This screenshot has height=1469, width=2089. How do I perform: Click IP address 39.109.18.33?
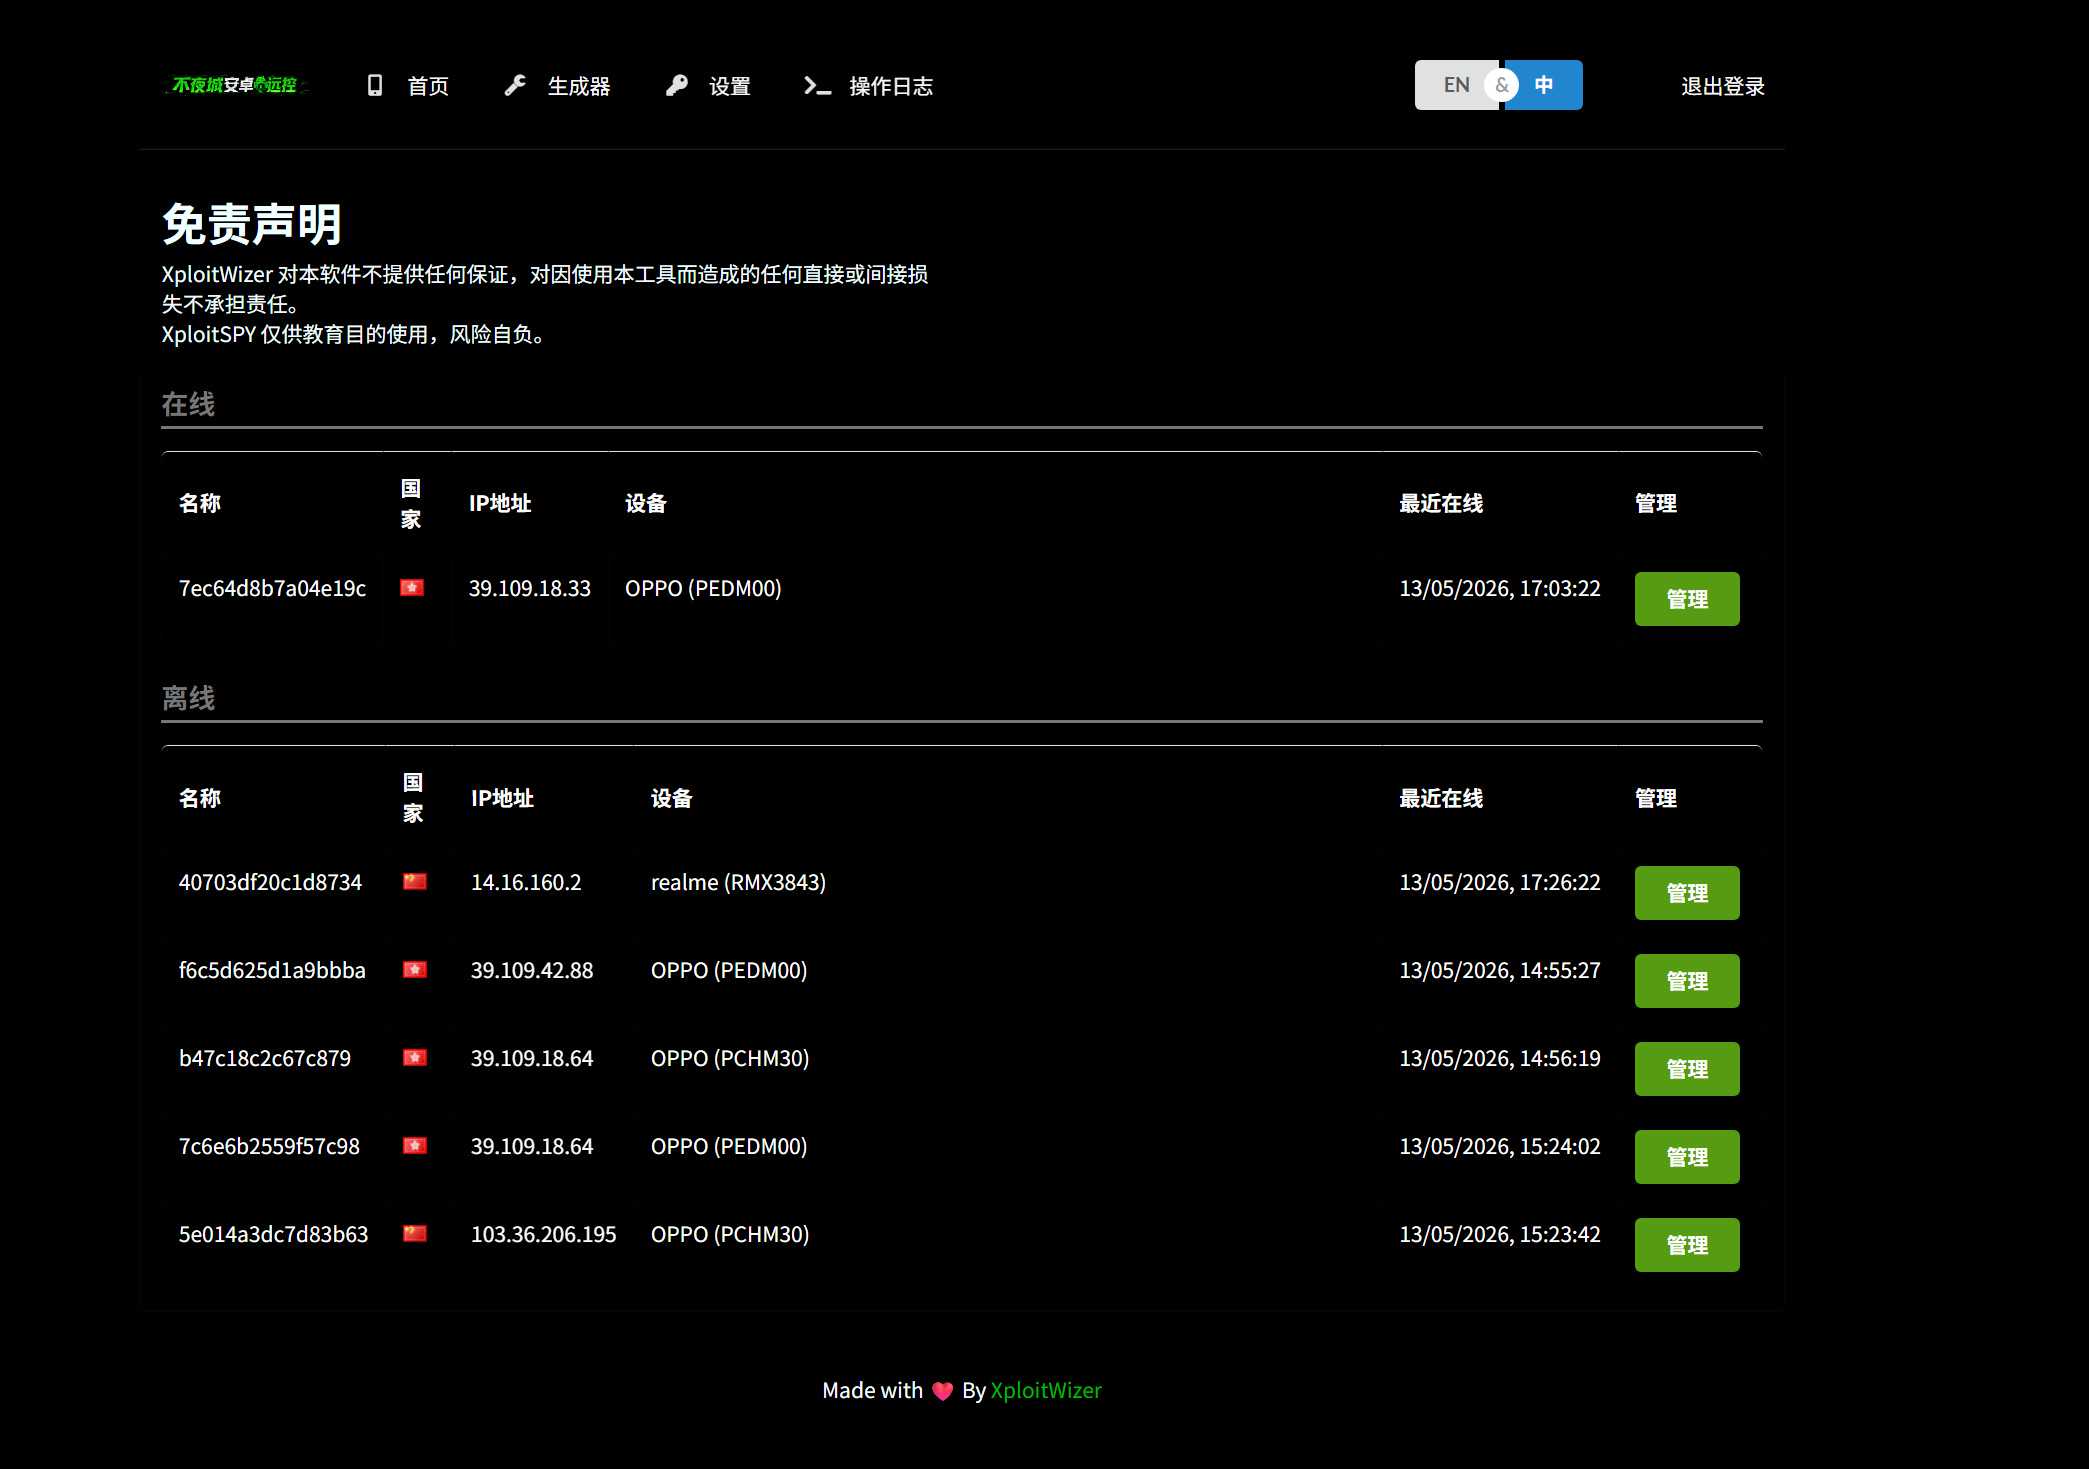[x=530, y=588]
